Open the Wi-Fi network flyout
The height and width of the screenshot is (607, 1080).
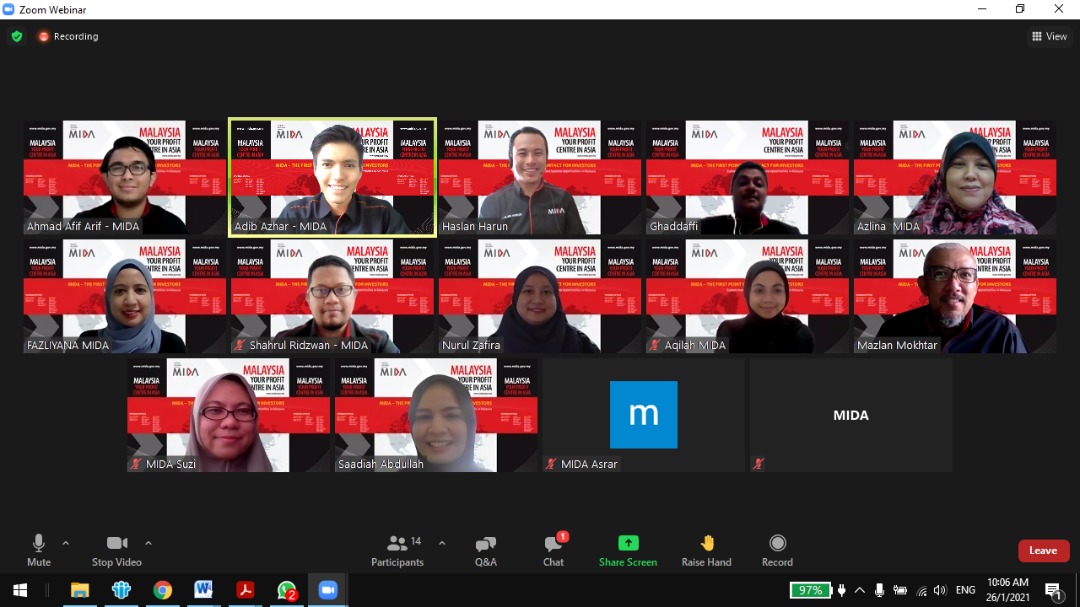click(922, 590)
